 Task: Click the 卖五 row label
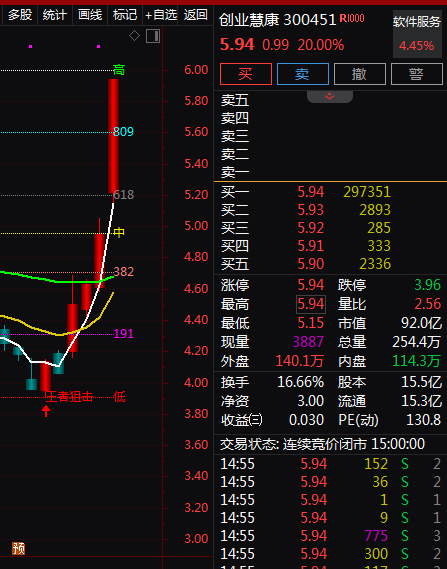coord(235,100)
